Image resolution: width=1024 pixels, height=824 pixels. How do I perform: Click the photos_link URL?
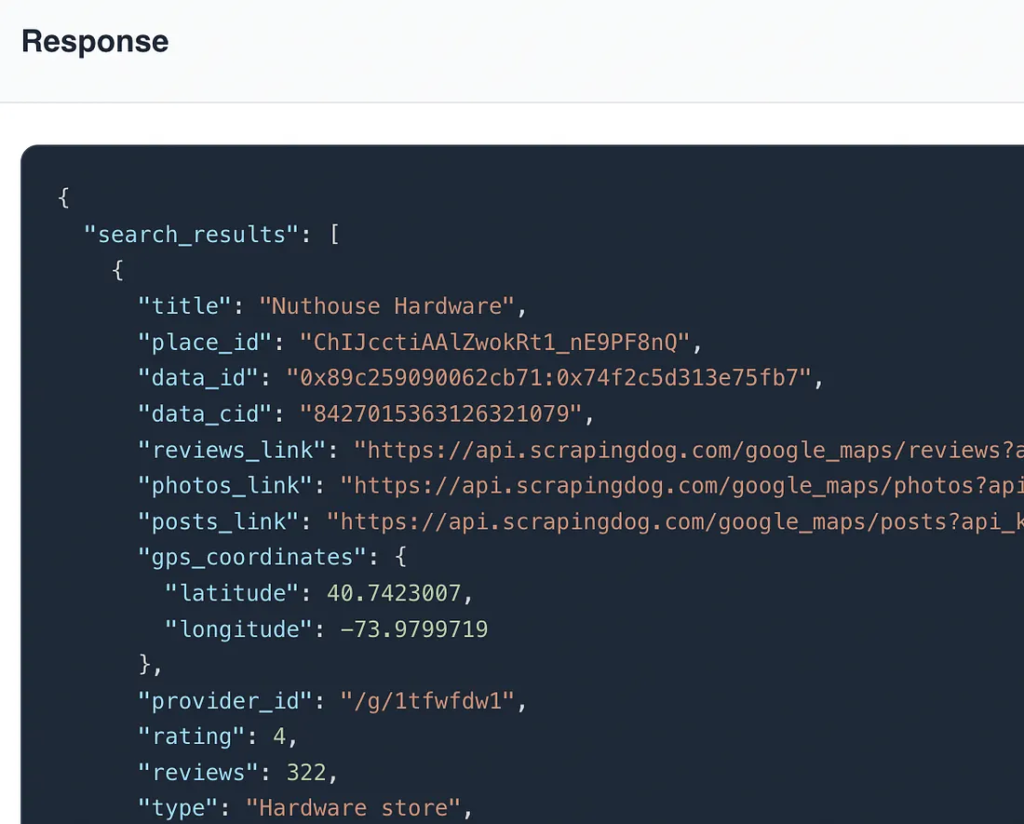690,485
